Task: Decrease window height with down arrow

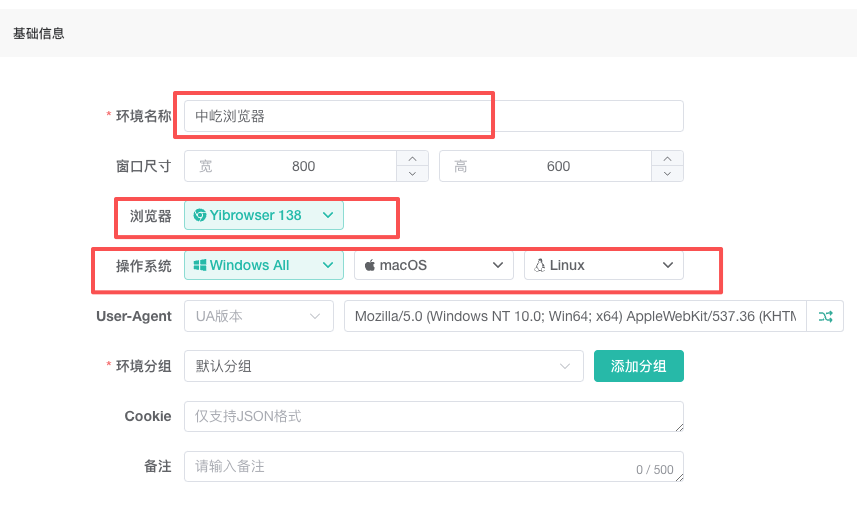Action: 667,174
